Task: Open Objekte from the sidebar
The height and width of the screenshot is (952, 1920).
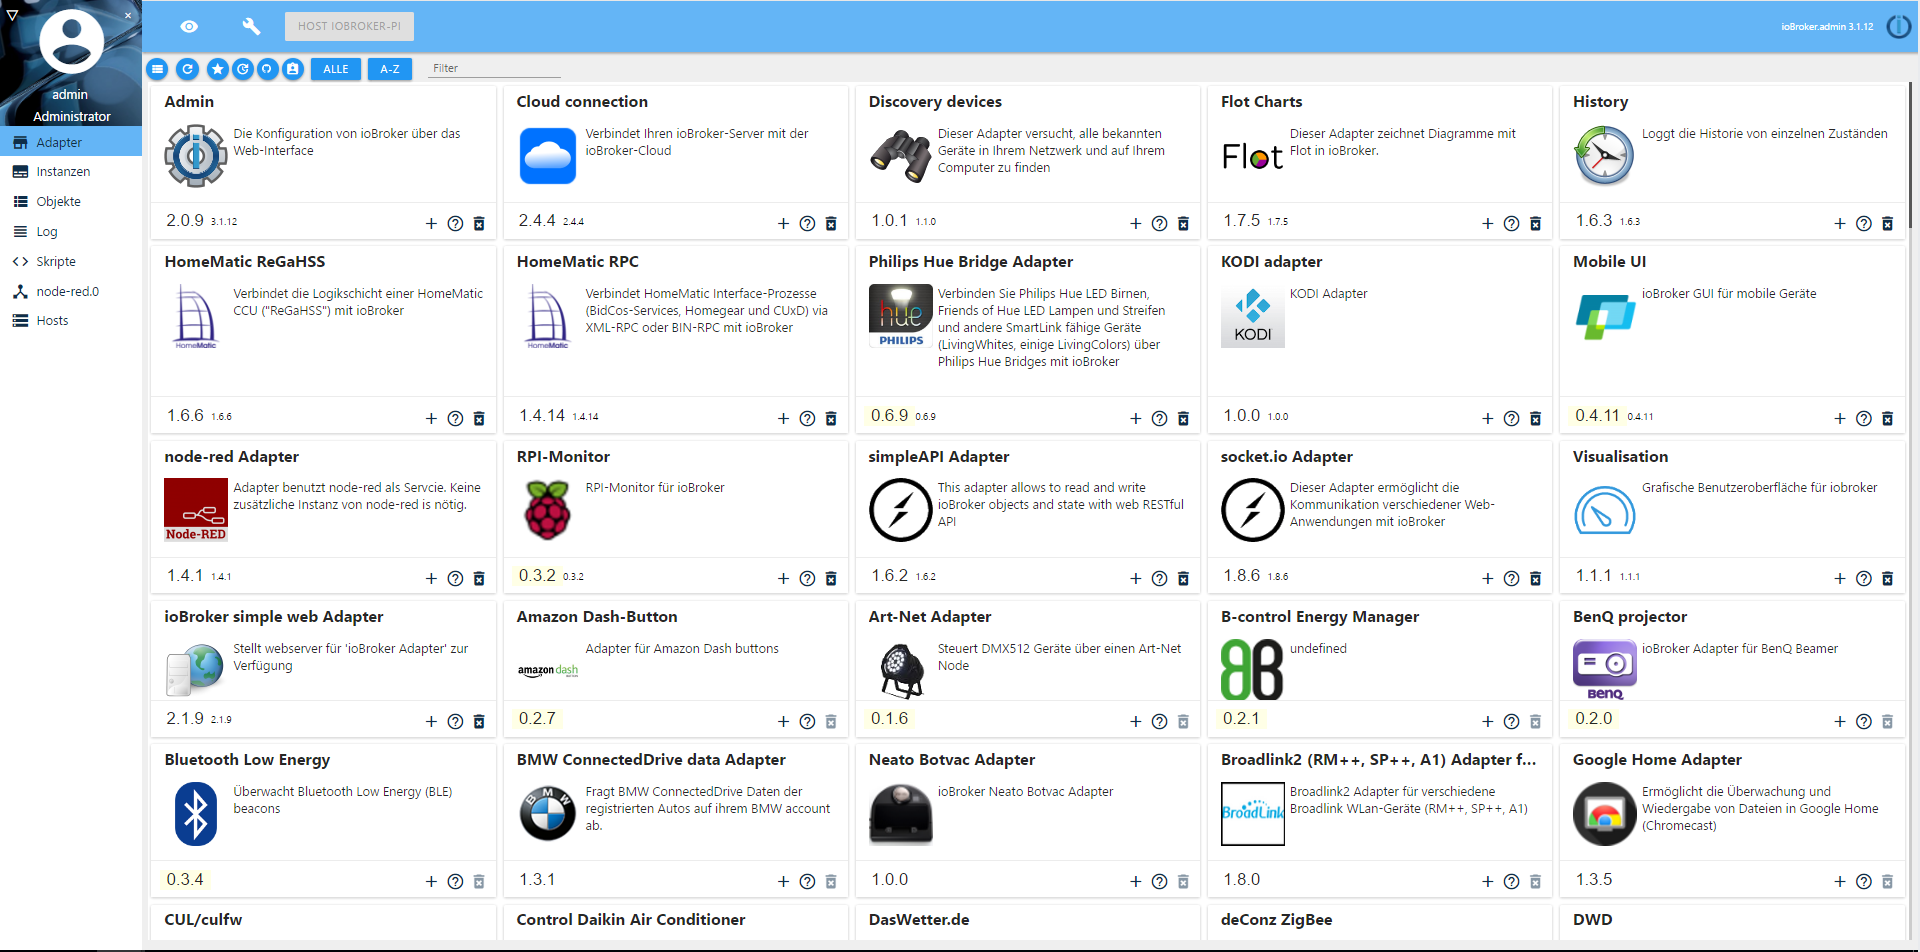Action: coord(71,202)
